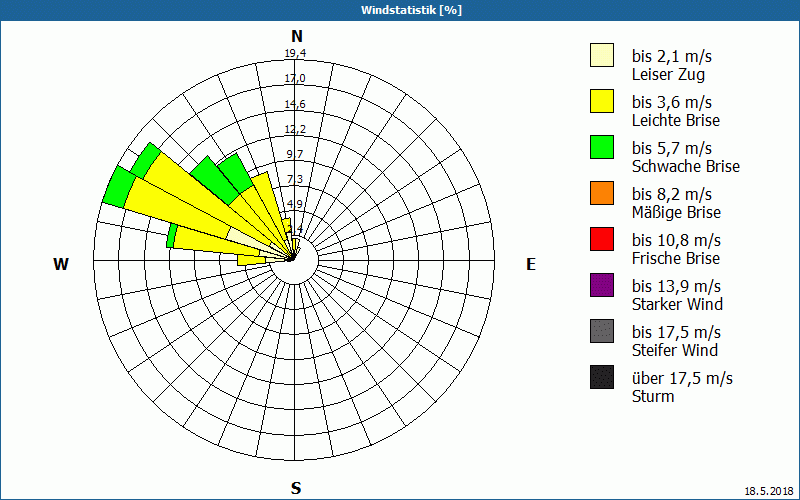Click the black 'über 17,5 m/s' swatch
Image resolution: width=800 pixels, height=500 pixels.
click(x=602, y=377)
